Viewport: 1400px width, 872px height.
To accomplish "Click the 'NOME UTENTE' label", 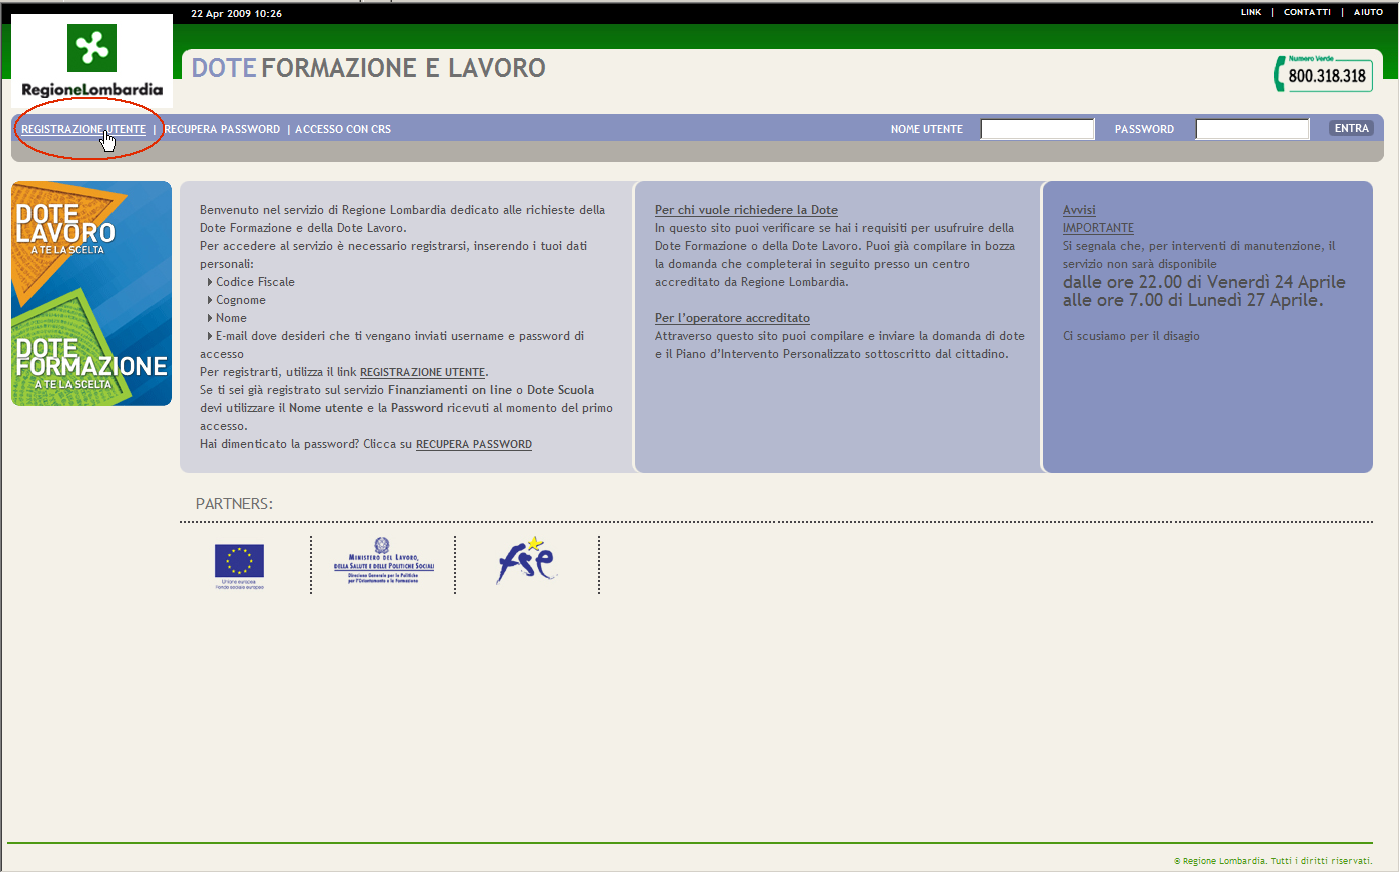I will coord(927,129).
